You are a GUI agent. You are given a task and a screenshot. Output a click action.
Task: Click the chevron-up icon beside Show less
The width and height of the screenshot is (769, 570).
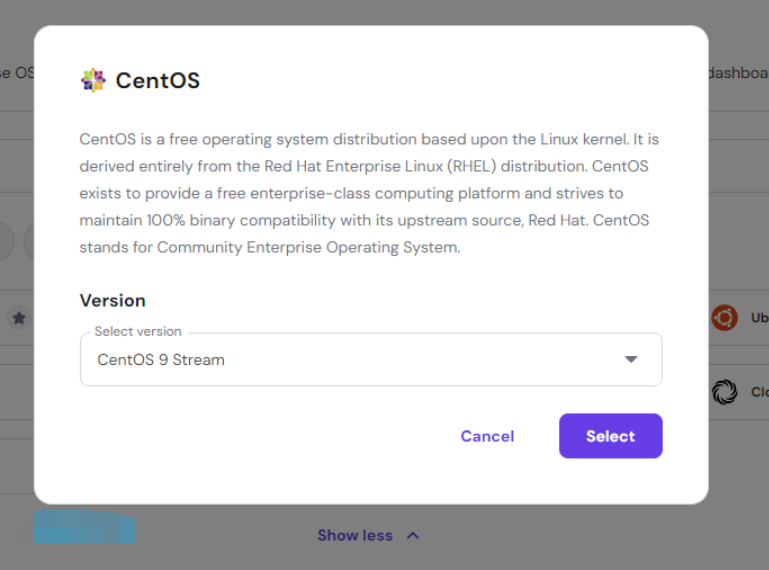[x=413, y=535]
